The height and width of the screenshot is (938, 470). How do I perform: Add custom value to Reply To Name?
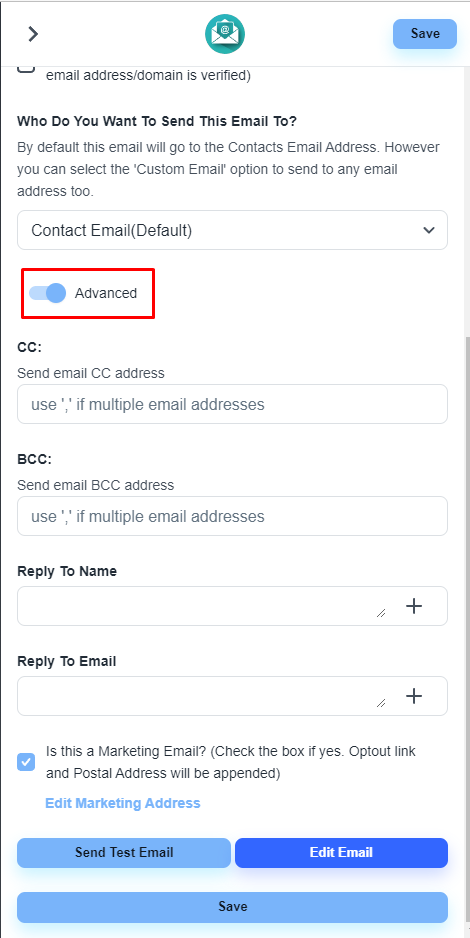pos(414,606)
